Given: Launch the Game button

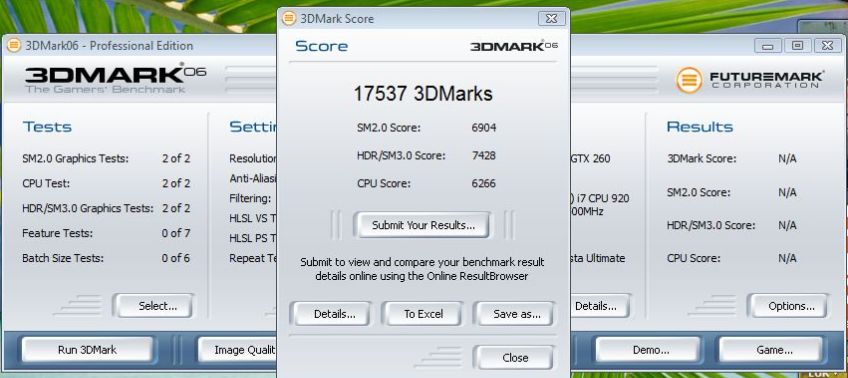Looking at the screenshot, I should (771, 350).
